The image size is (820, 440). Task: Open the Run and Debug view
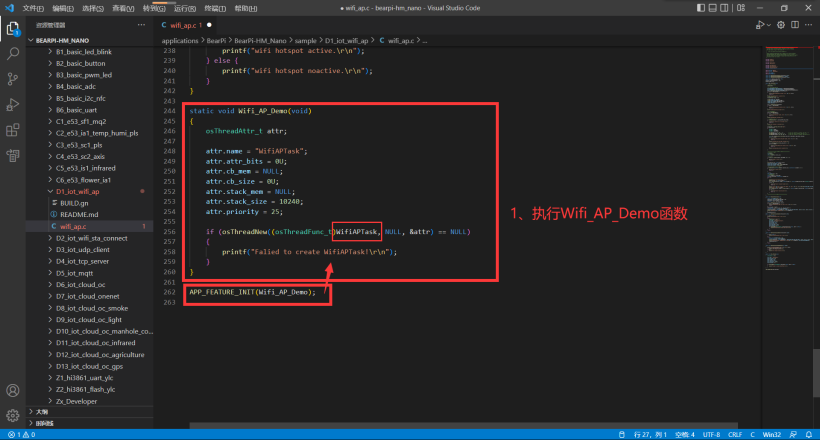[13, 104]
